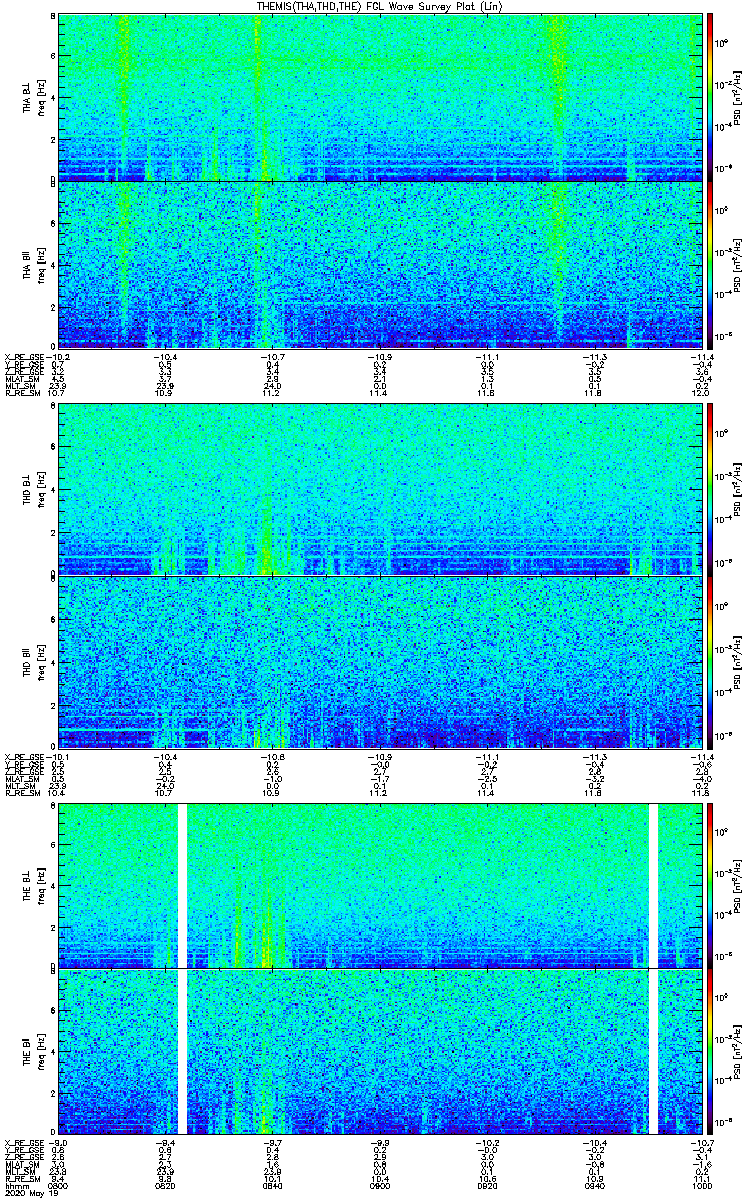Click the 'hhmm' axis row label
750x1200 pixels.
pos(15,1186)
